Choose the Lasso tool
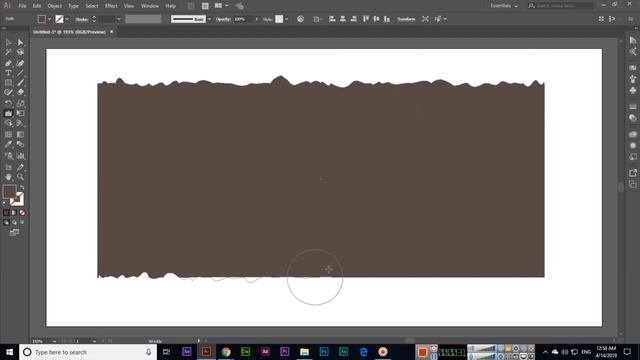 coord(20,52)
